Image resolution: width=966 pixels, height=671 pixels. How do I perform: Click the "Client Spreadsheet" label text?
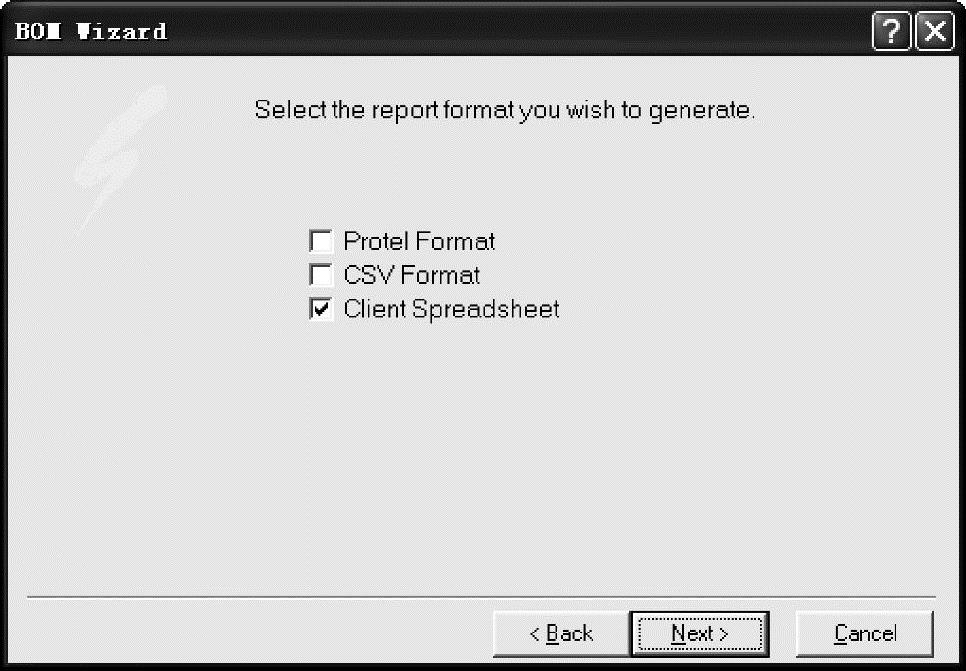pos(451,310)
